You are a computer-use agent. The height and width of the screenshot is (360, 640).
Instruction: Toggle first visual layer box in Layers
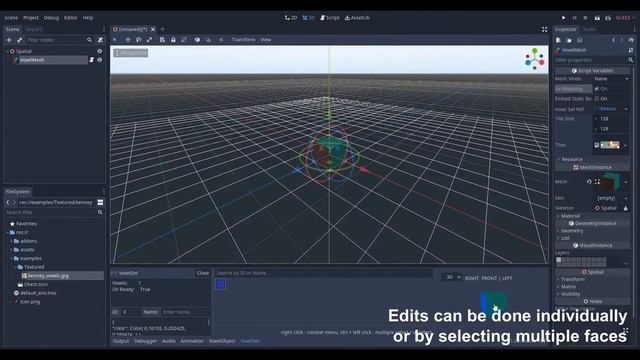(559, 260)
